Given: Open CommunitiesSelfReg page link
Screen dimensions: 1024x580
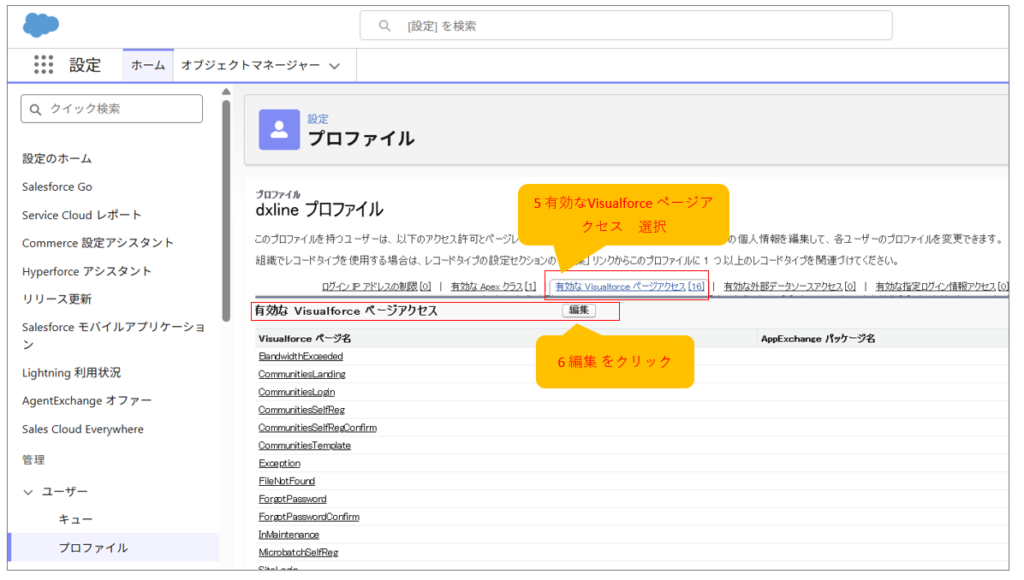Looking at the screenshot, I should coord(301,410).
